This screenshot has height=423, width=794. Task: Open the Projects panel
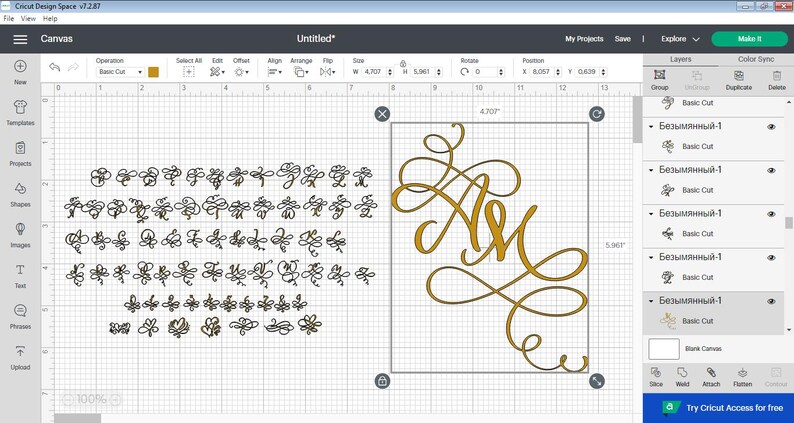pyautogui.click(x=20, y=153)
